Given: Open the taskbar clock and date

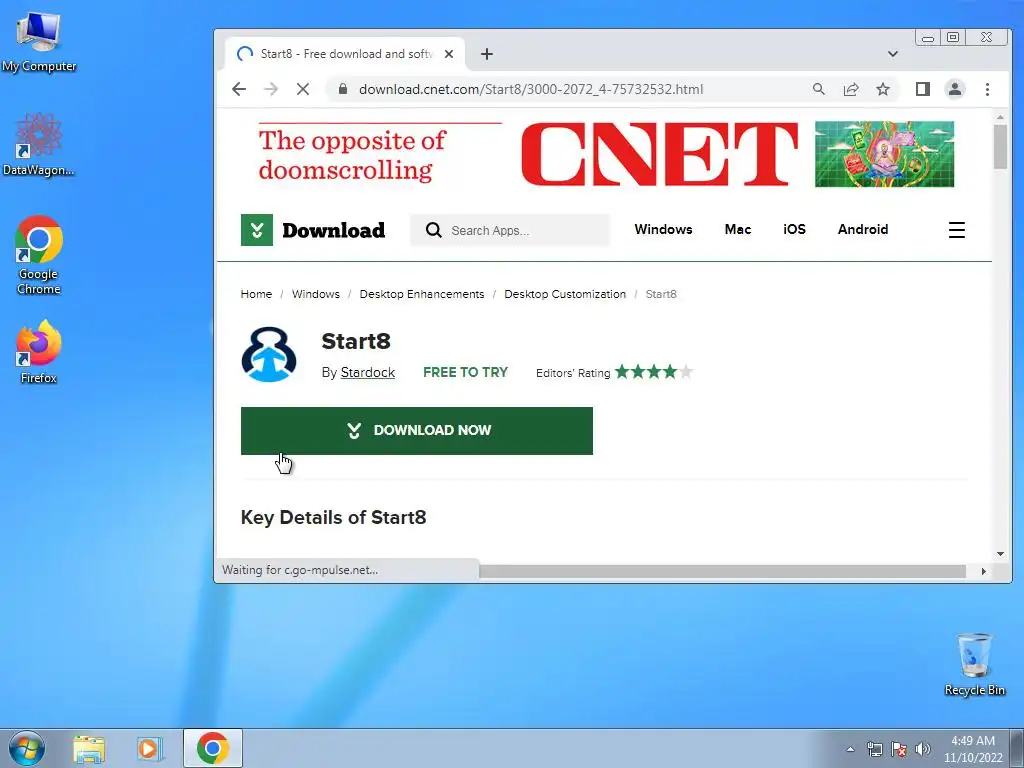Looking at the screenshot, I should point(972,749).
